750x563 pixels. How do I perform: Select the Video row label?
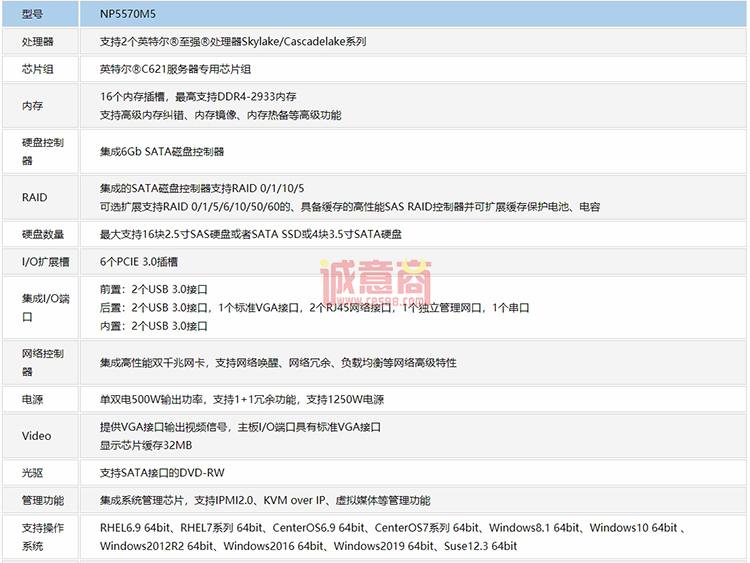(x=36, y=436)
